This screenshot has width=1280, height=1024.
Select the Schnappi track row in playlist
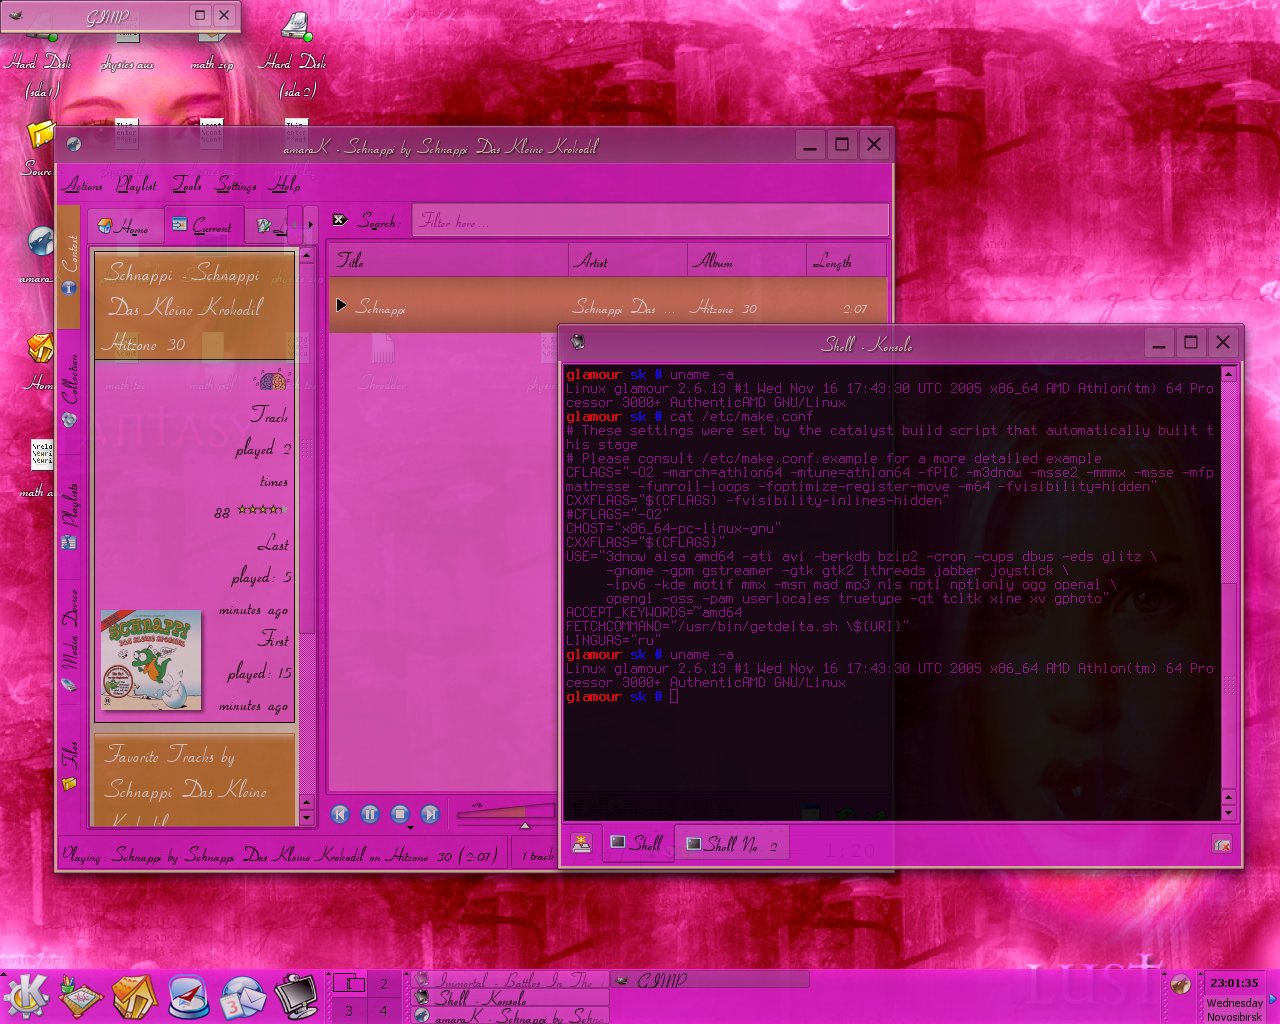pos(607,307)
